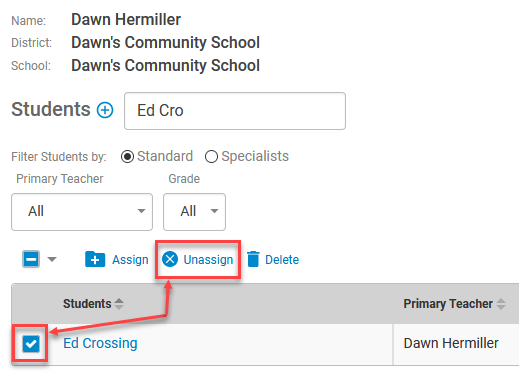Click the Delete trash can icon
This screenshot has width=519, height=372.
pos(253,259)
